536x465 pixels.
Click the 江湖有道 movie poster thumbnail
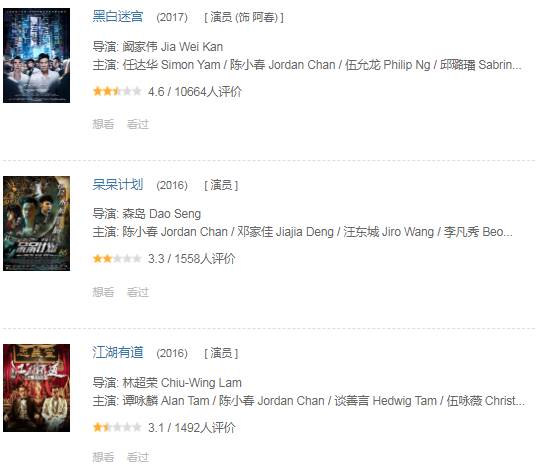click(x=37, y=388)
